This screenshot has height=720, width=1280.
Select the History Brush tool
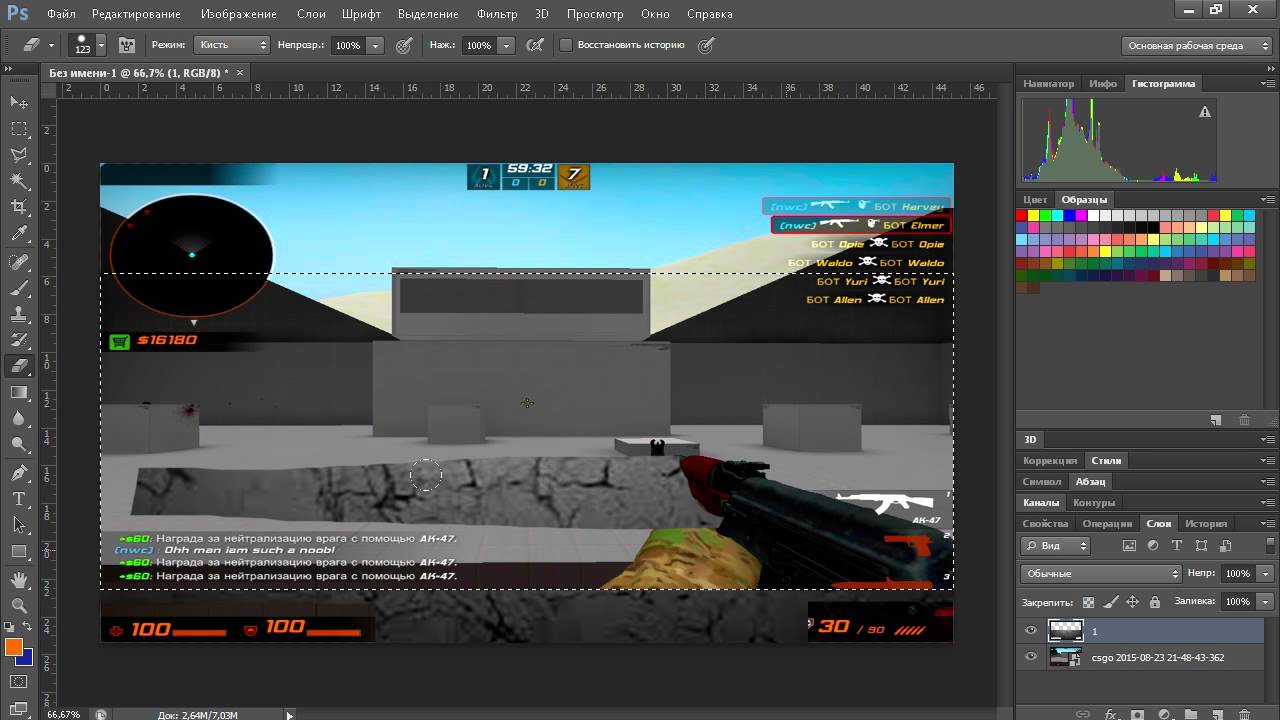(x=19, y=340)
